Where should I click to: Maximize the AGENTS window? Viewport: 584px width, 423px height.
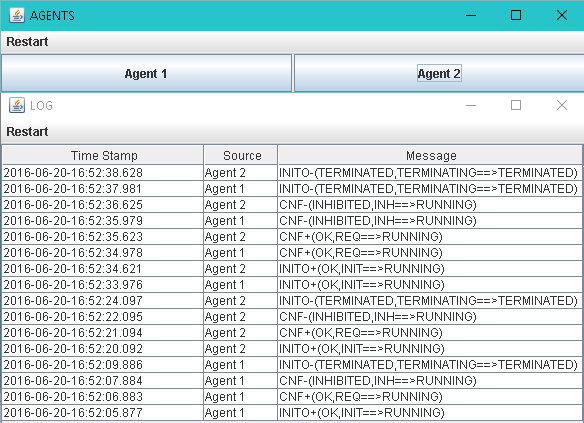(516, 15)
